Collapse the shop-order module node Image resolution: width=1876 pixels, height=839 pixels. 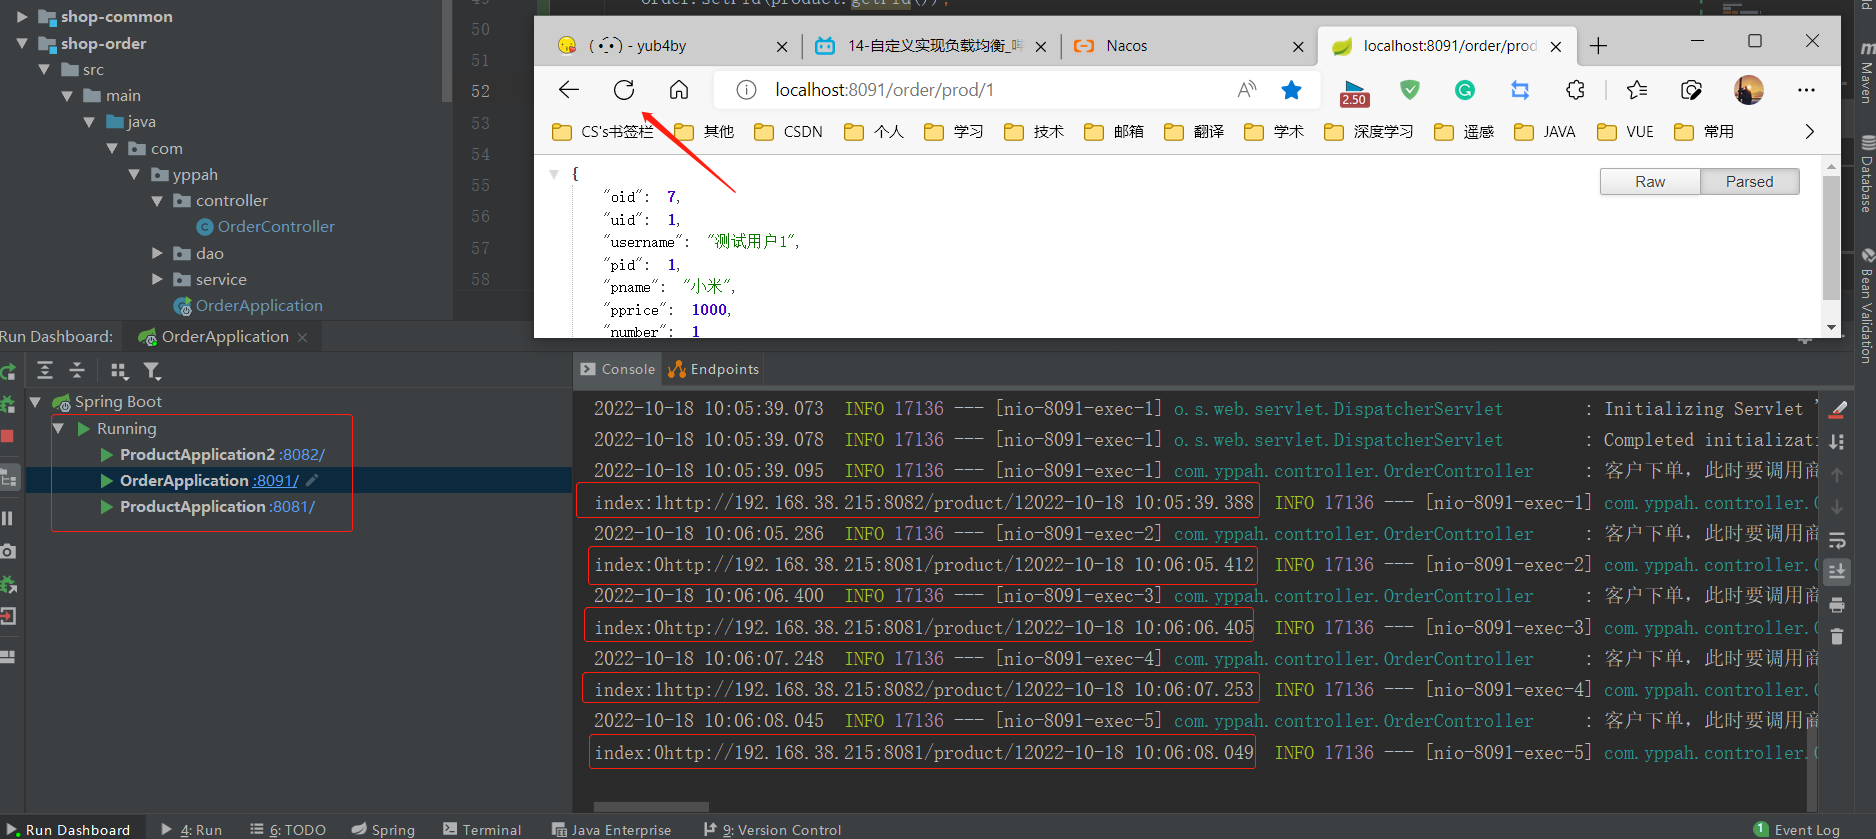pyautogui.click(x=22, y=44)
